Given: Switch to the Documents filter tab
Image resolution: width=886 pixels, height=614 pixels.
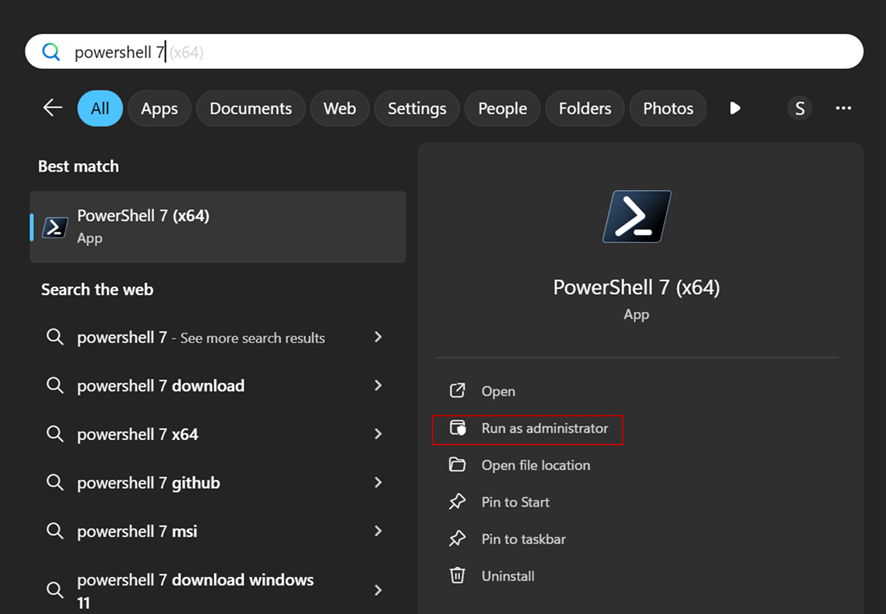Looking at the screenshot, I should [x=250, y=108].
